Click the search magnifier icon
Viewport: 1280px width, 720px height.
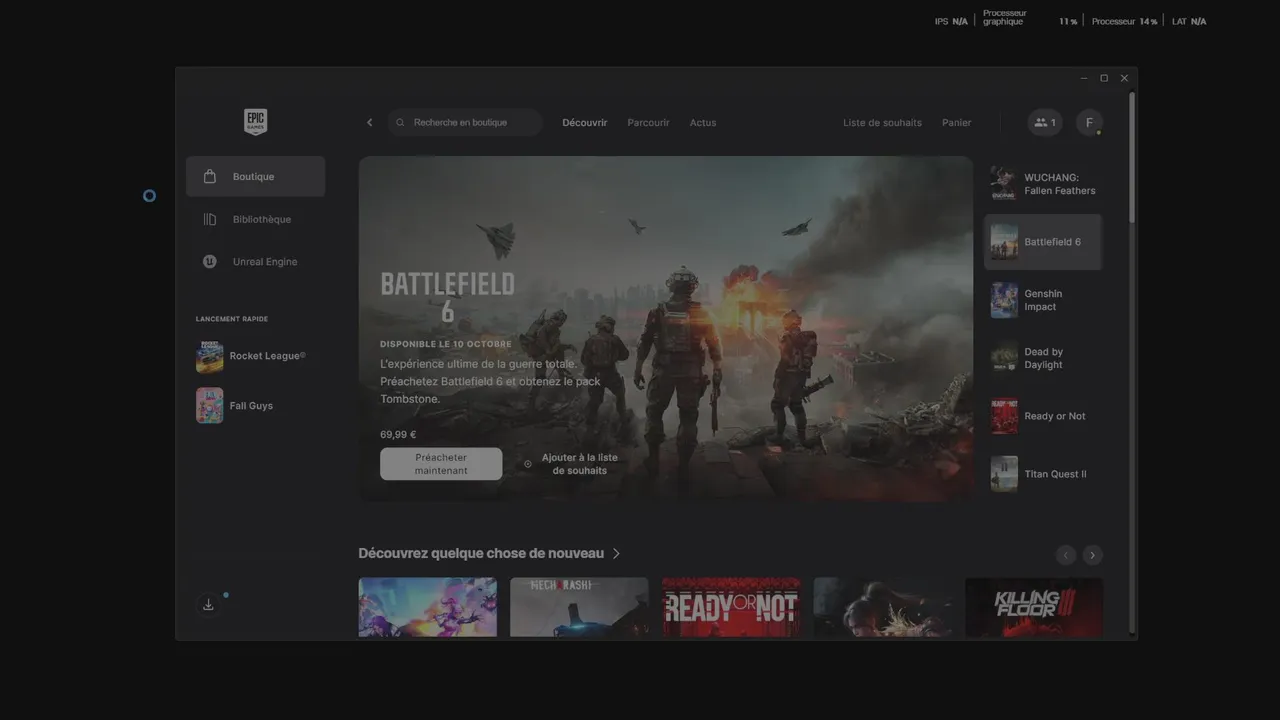point(400,123)
